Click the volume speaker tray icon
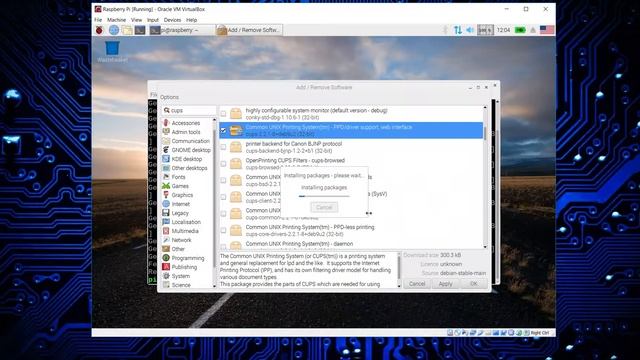 pos(470,30)
